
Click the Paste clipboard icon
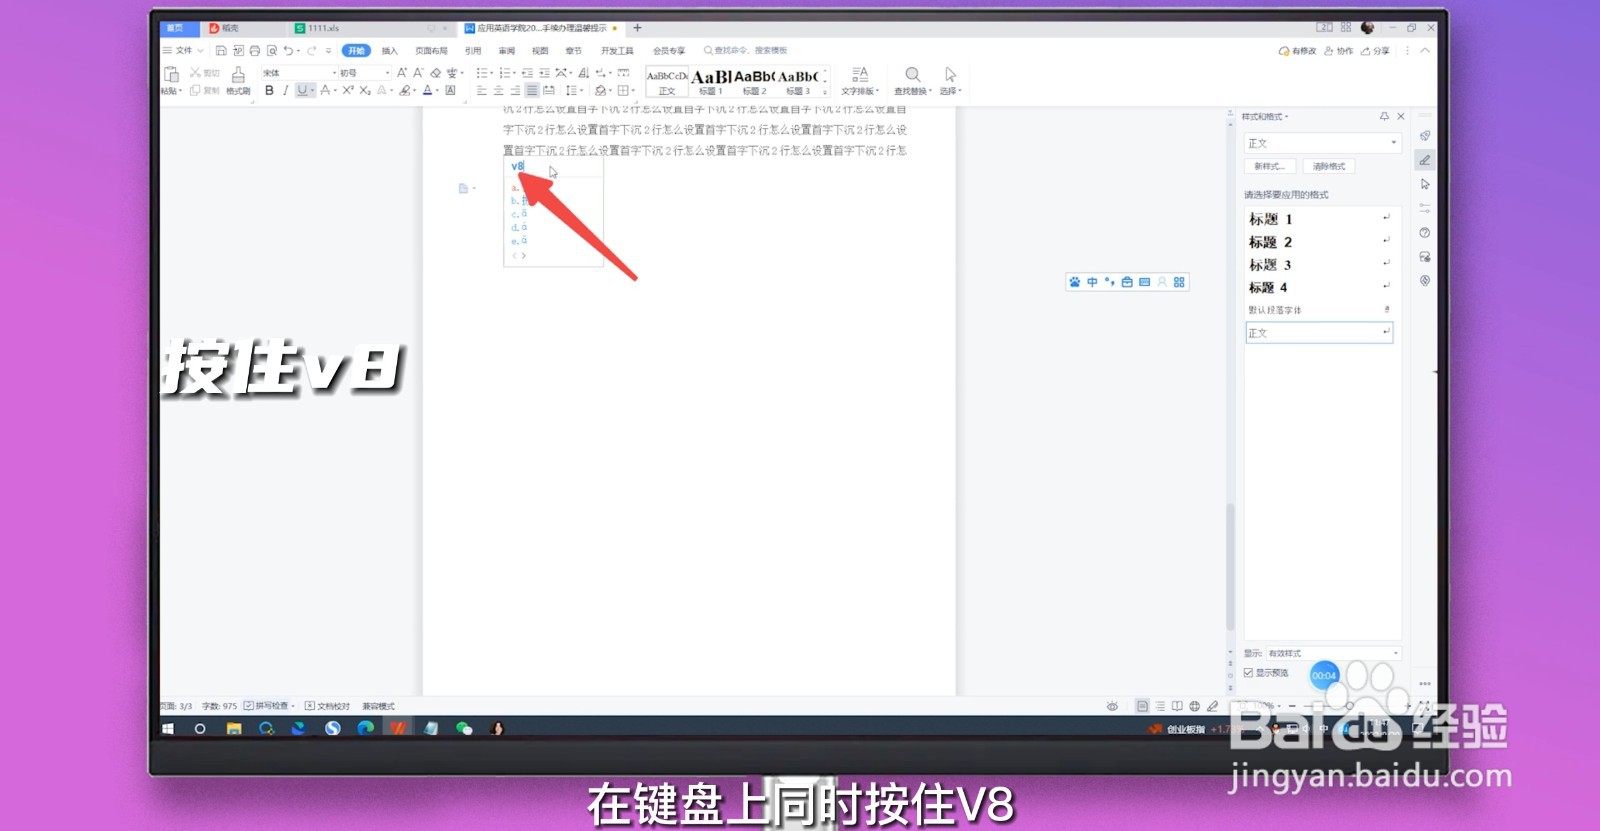(x=171, y=75)
